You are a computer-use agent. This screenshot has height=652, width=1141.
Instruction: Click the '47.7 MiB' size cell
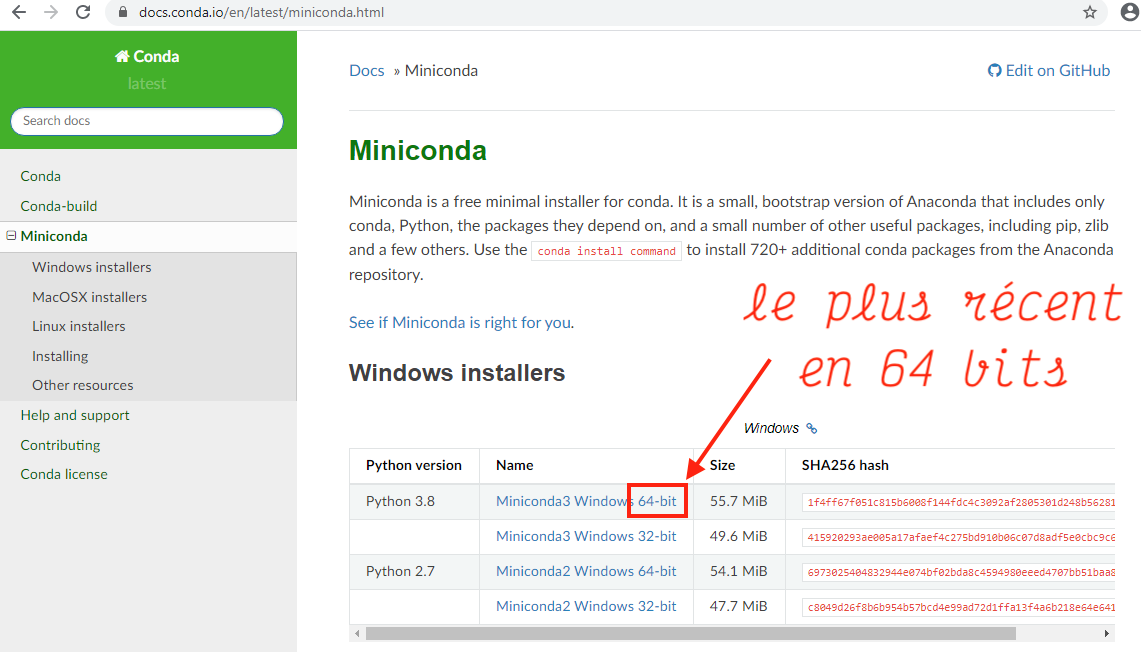pyautogui.click(x=739, y=606)
